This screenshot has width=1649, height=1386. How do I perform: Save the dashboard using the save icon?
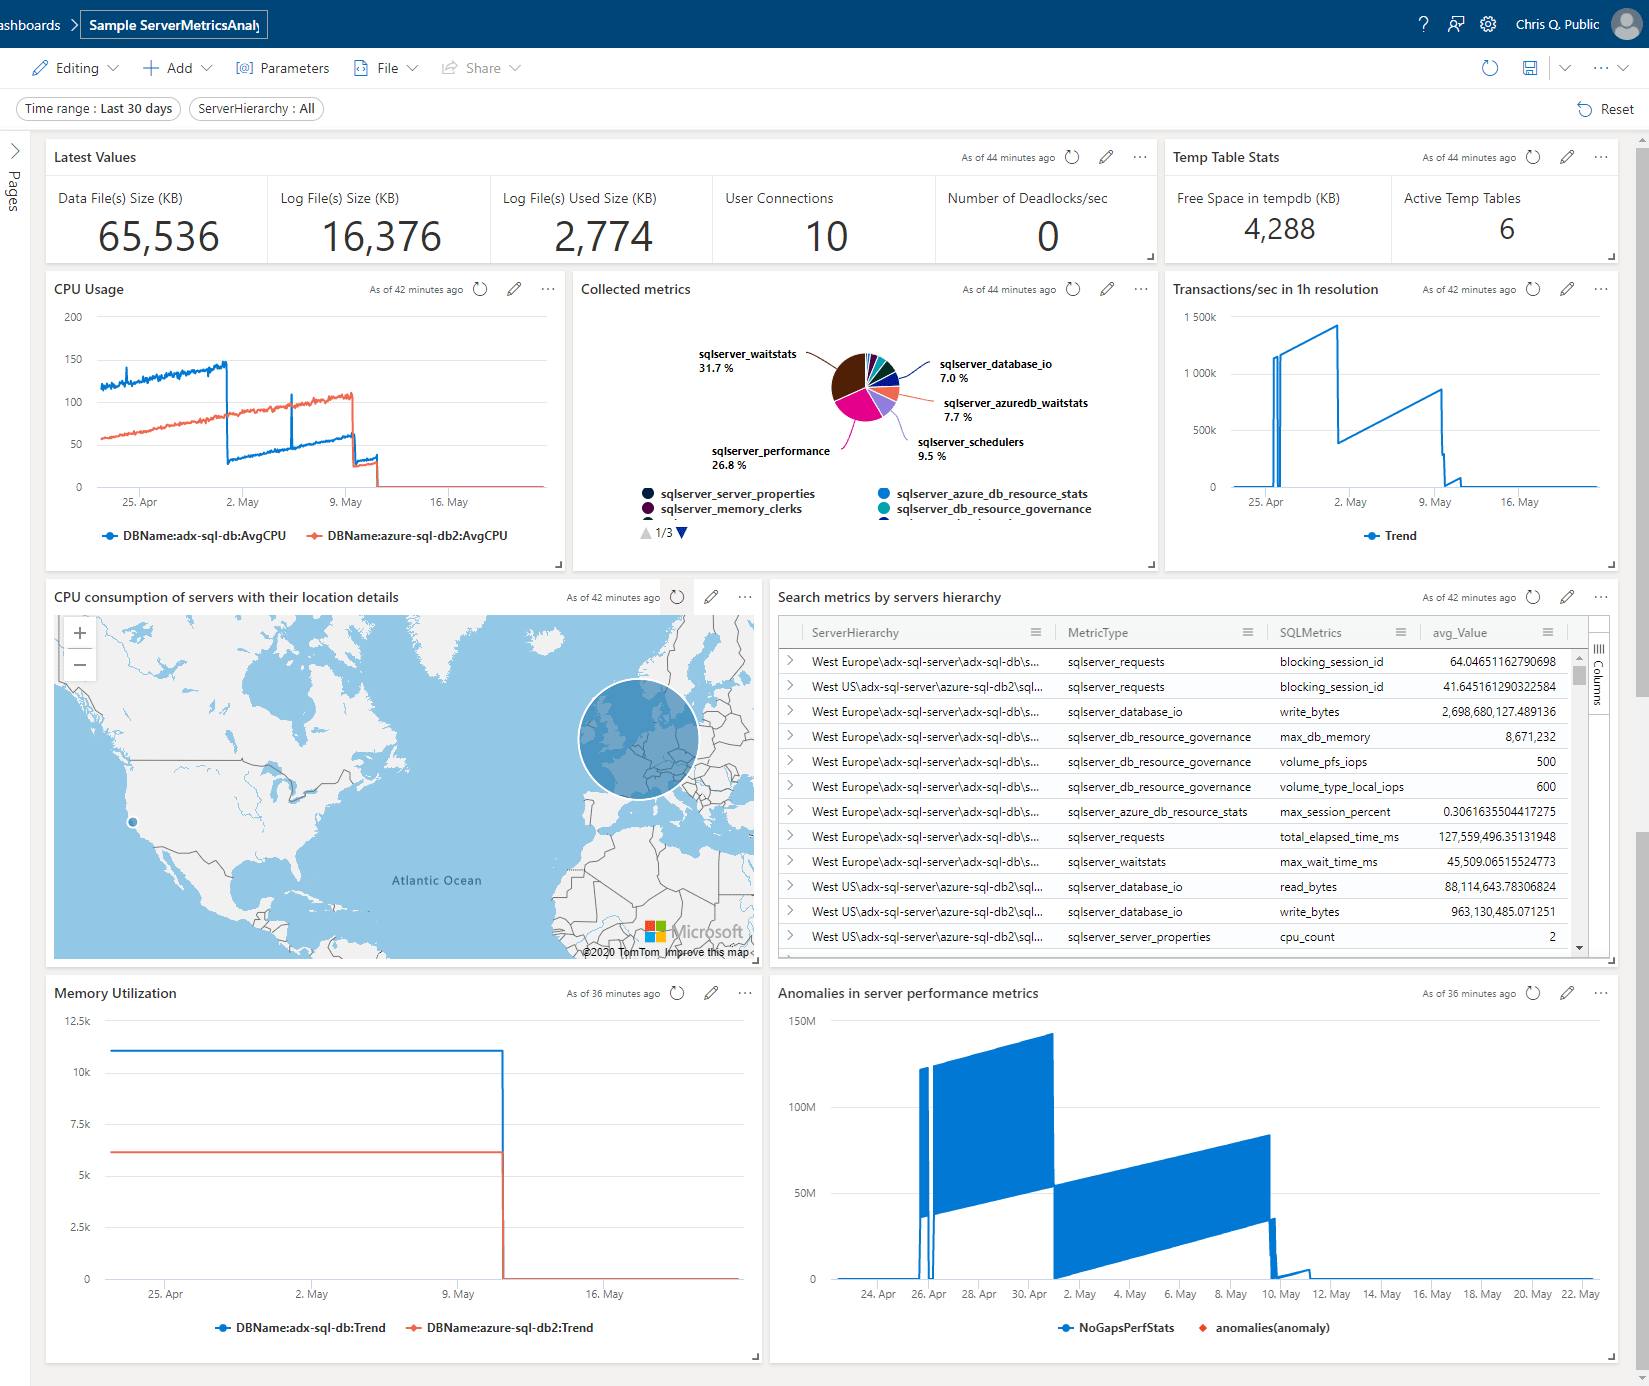[1530, 68]
